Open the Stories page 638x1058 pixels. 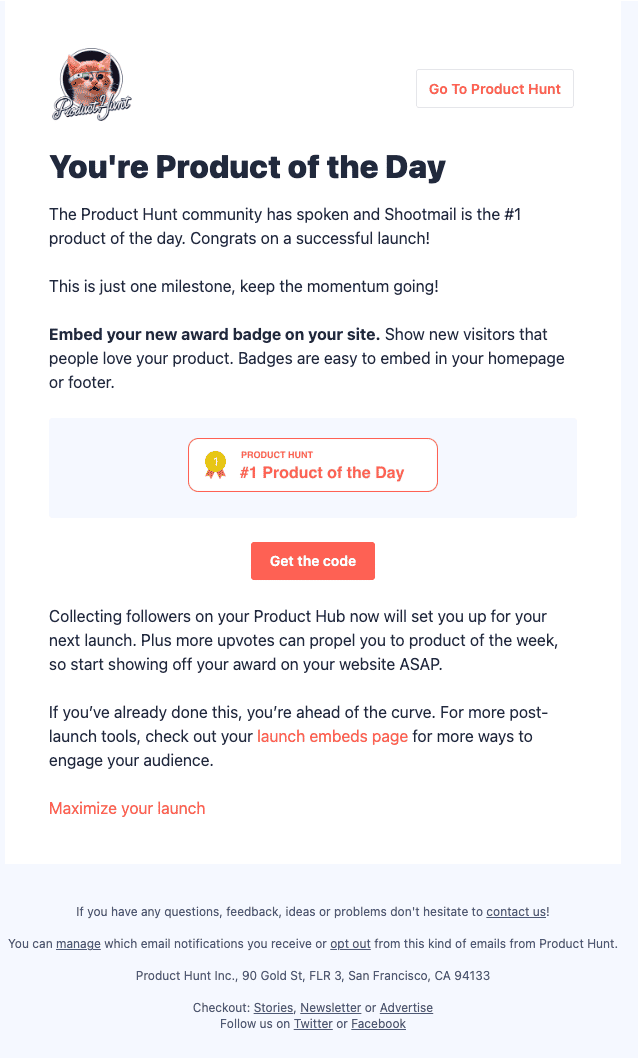[273, 1007]
